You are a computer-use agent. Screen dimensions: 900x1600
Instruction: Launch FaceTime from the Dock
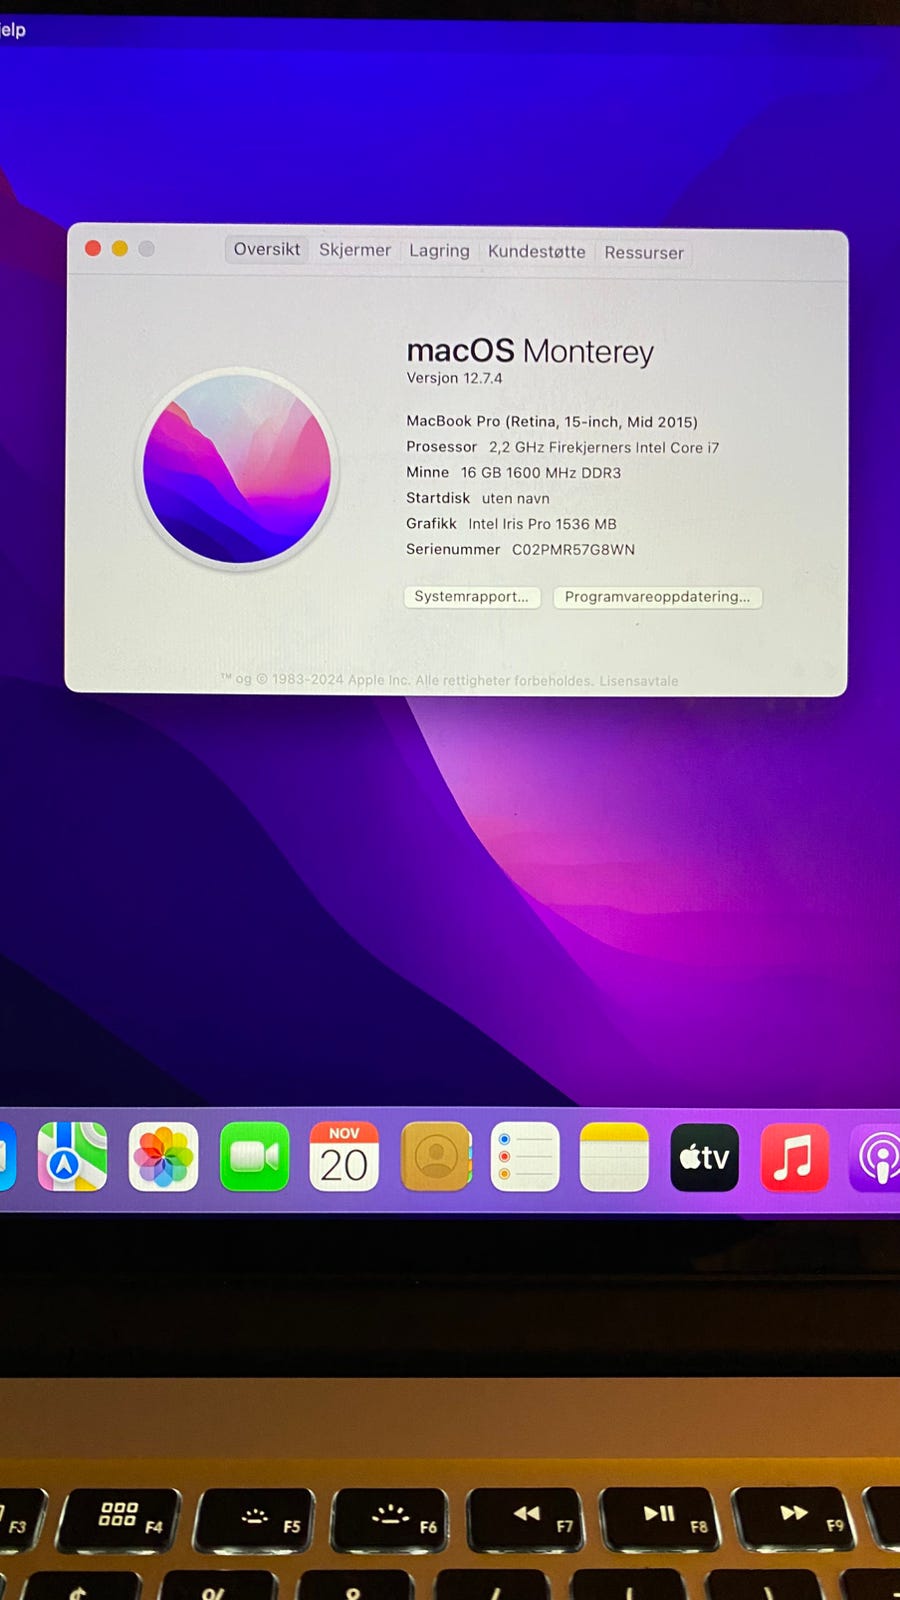[x=254, y=1157]
